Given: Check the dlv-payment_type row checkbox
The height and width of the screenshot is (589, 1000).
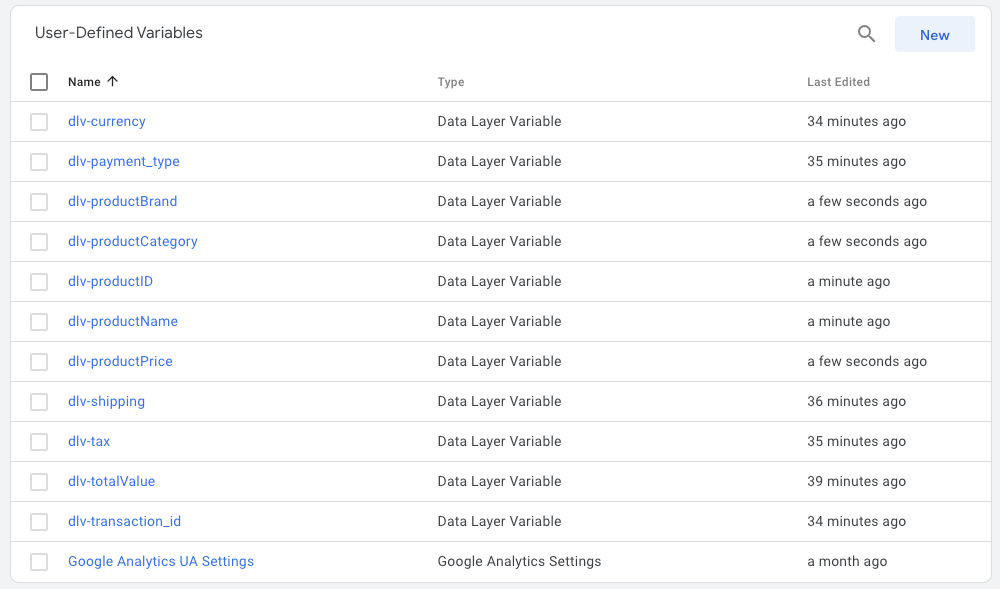Looking at the screenshot, I should 39,161.
